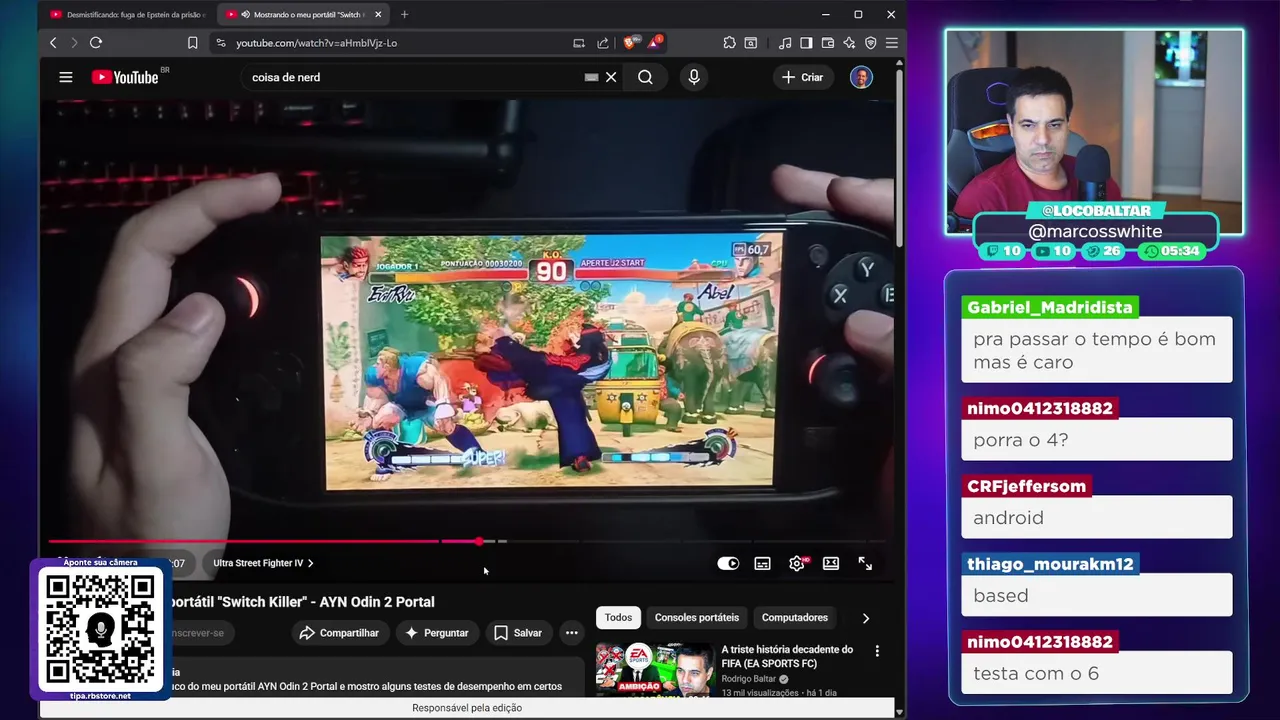
Task: Click the browser address bar URL
Action: click(x=316, y=43)
